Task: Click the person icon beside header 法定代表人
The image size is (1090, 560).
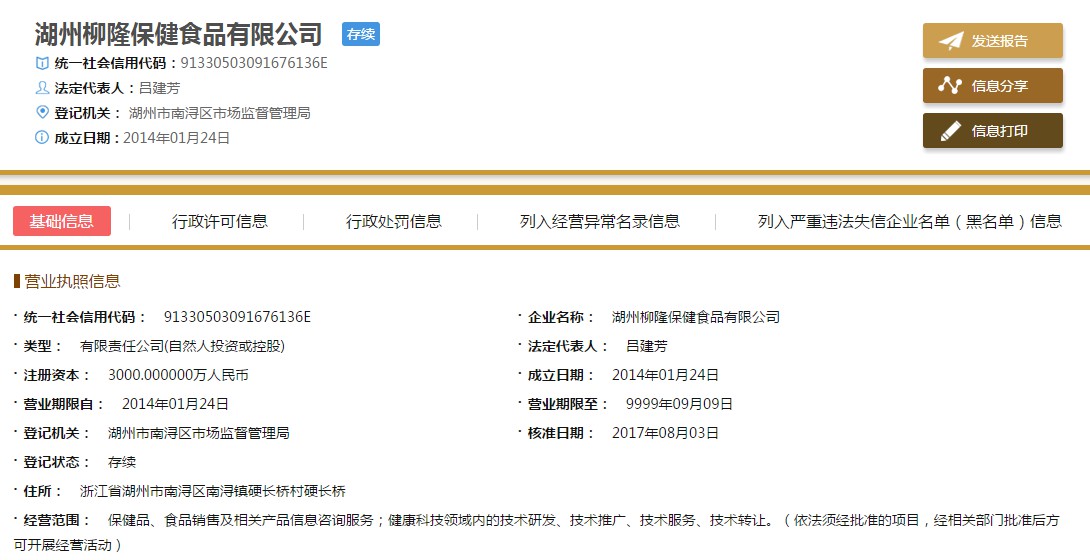Action: pyautogui.click(x=42, y=88)
